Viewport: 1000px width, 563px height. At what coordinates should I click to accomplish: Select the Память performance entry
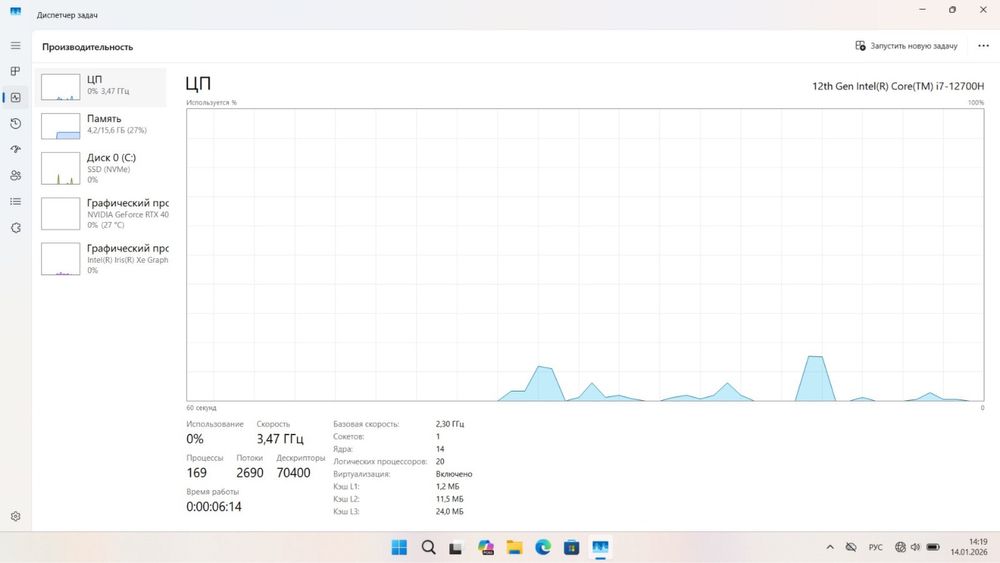coord(102,125)
